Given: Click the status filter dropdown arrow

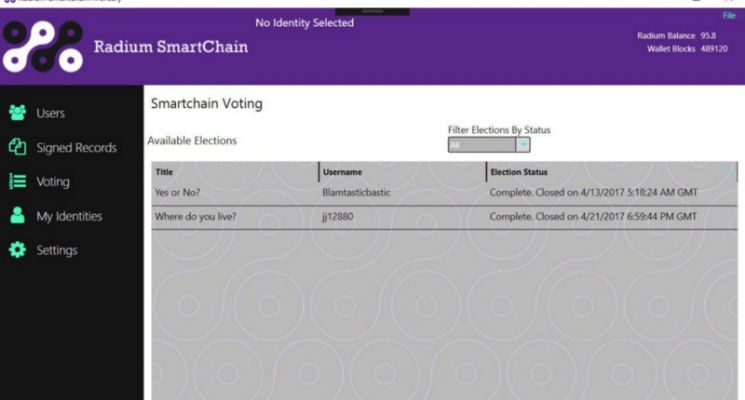Looking at the screenshot, I should 522,145.
